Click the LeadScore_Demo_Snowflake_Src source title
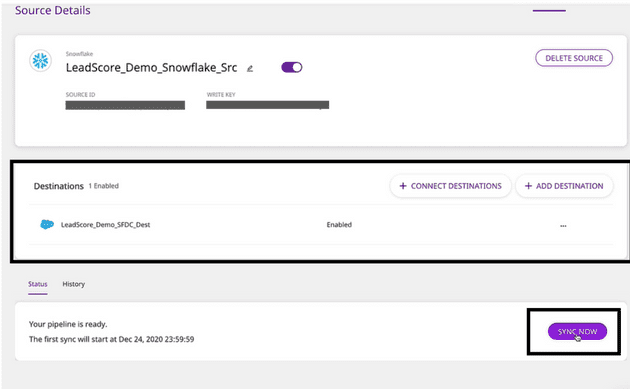This screenshot has height=389, width=630. (x=151, y=68)
